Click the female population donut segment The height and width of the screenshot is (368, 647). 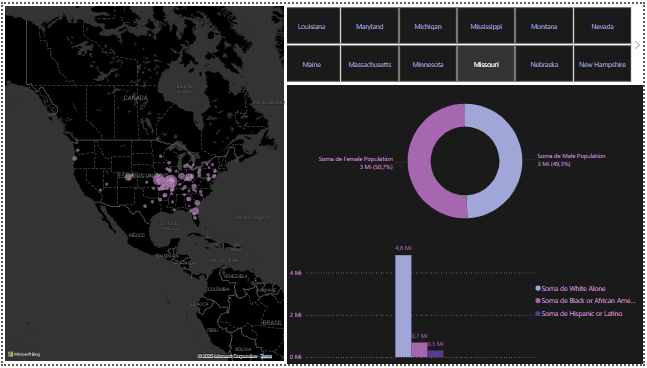coord(420,161)
